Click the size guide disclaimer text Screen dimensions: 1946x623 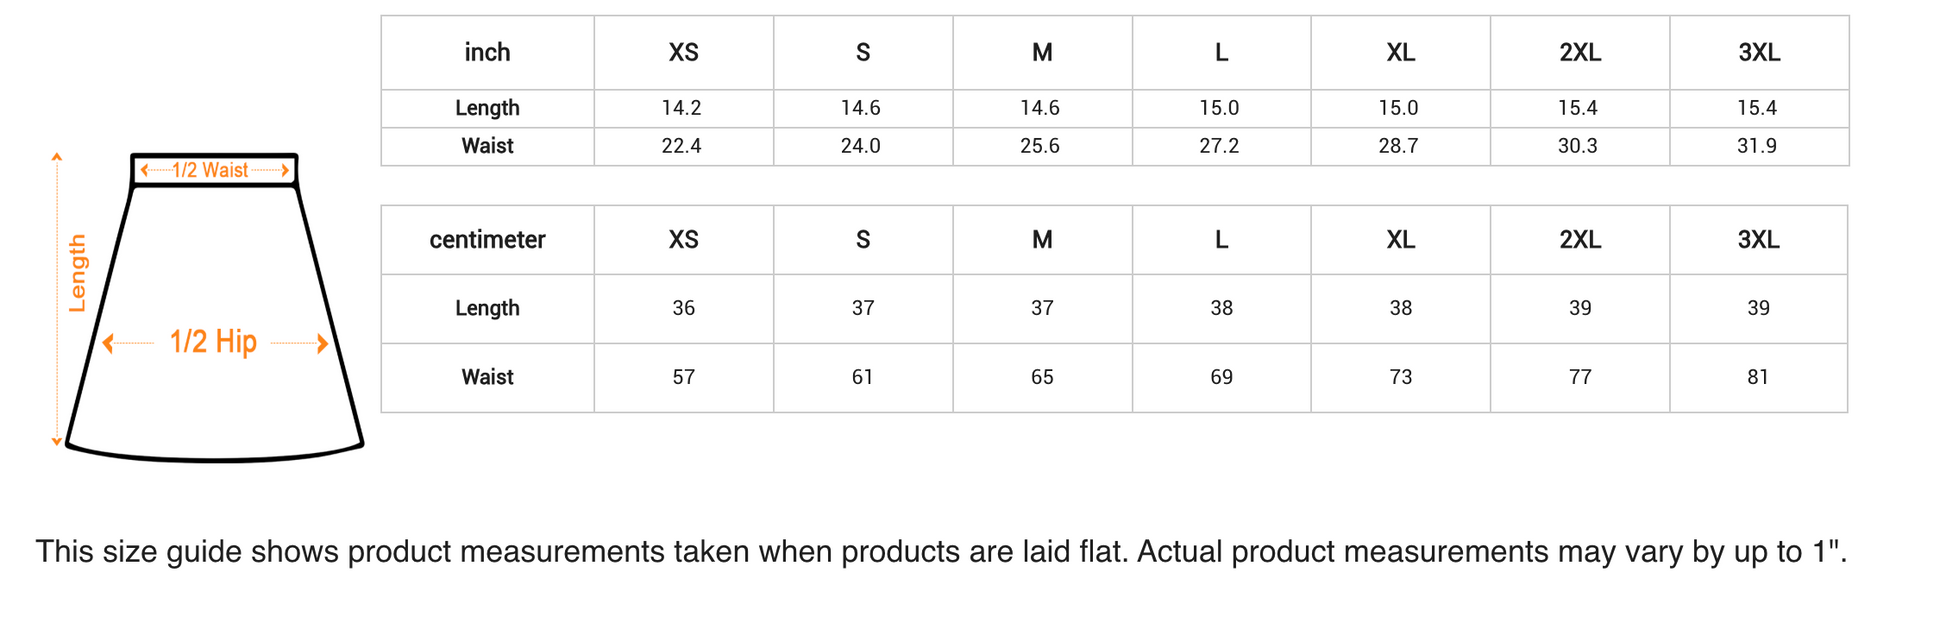(x=941, y=552)
